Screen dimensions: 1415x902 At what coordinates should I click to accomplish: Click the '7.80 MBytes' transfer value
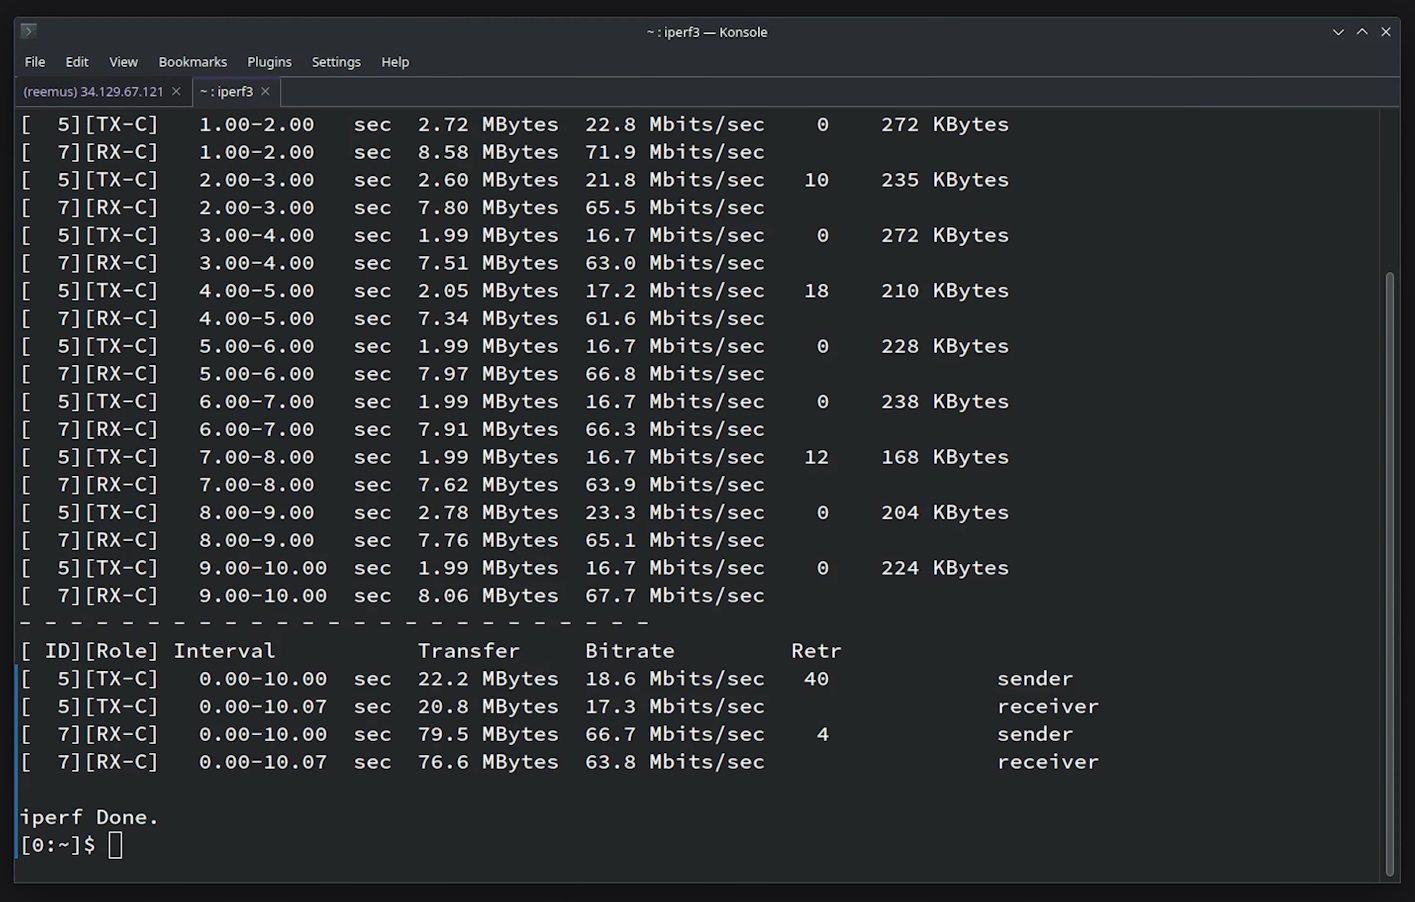[x=488, y=208]
